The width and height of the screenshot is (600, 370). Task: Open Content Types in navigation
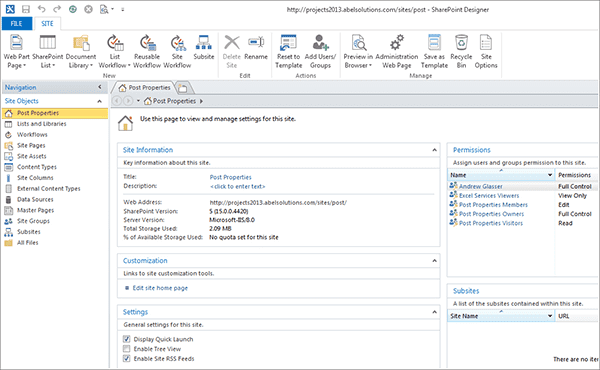(37, 167)
